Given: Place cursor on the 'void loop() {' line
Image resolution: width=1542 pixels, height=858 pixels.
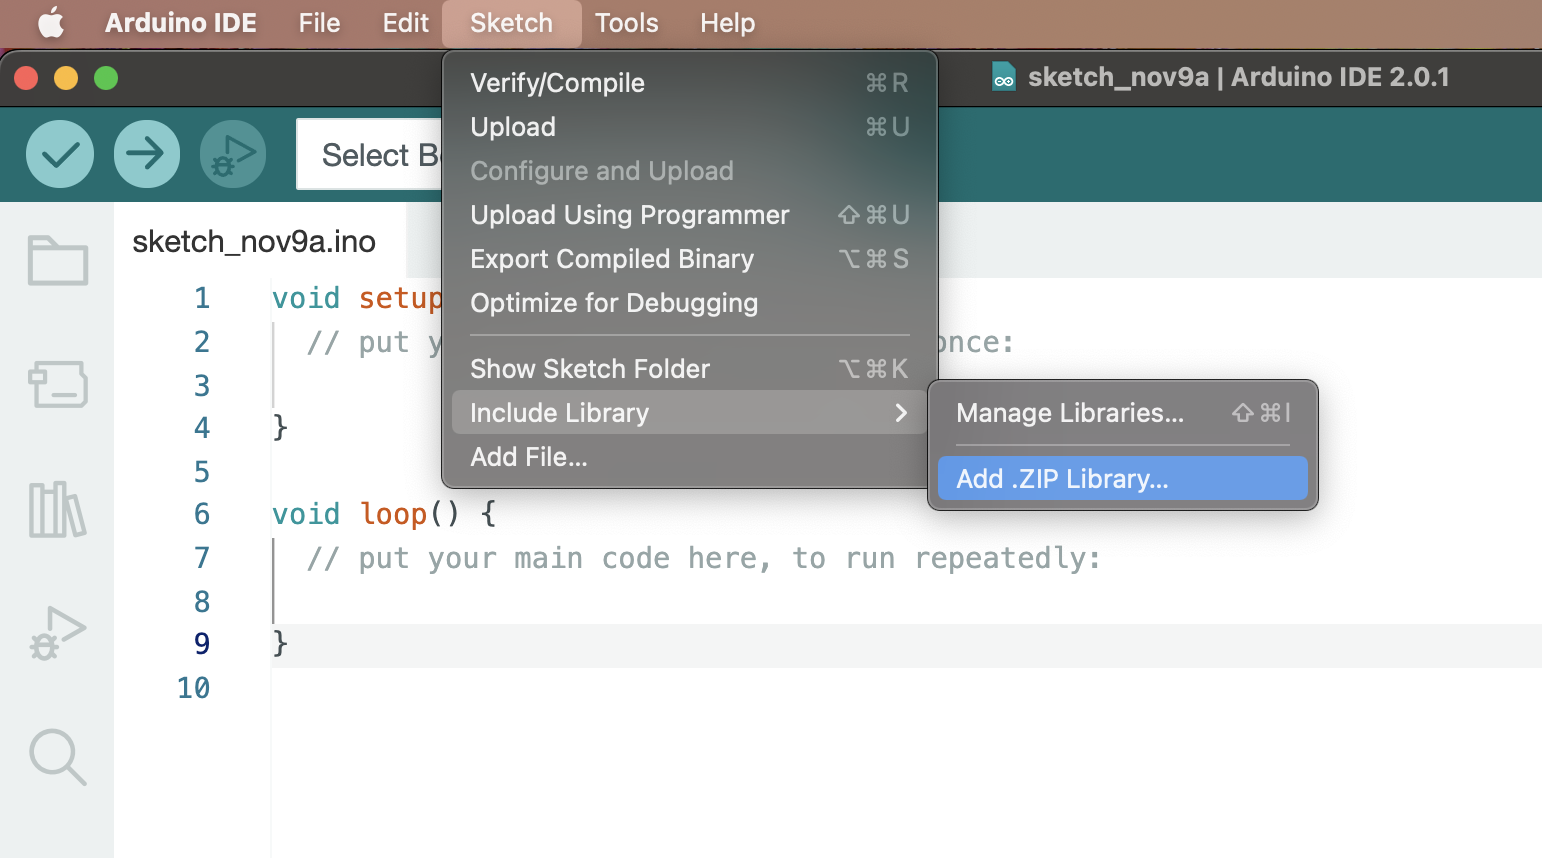Looking at the screenshot, I should [384, 514].
